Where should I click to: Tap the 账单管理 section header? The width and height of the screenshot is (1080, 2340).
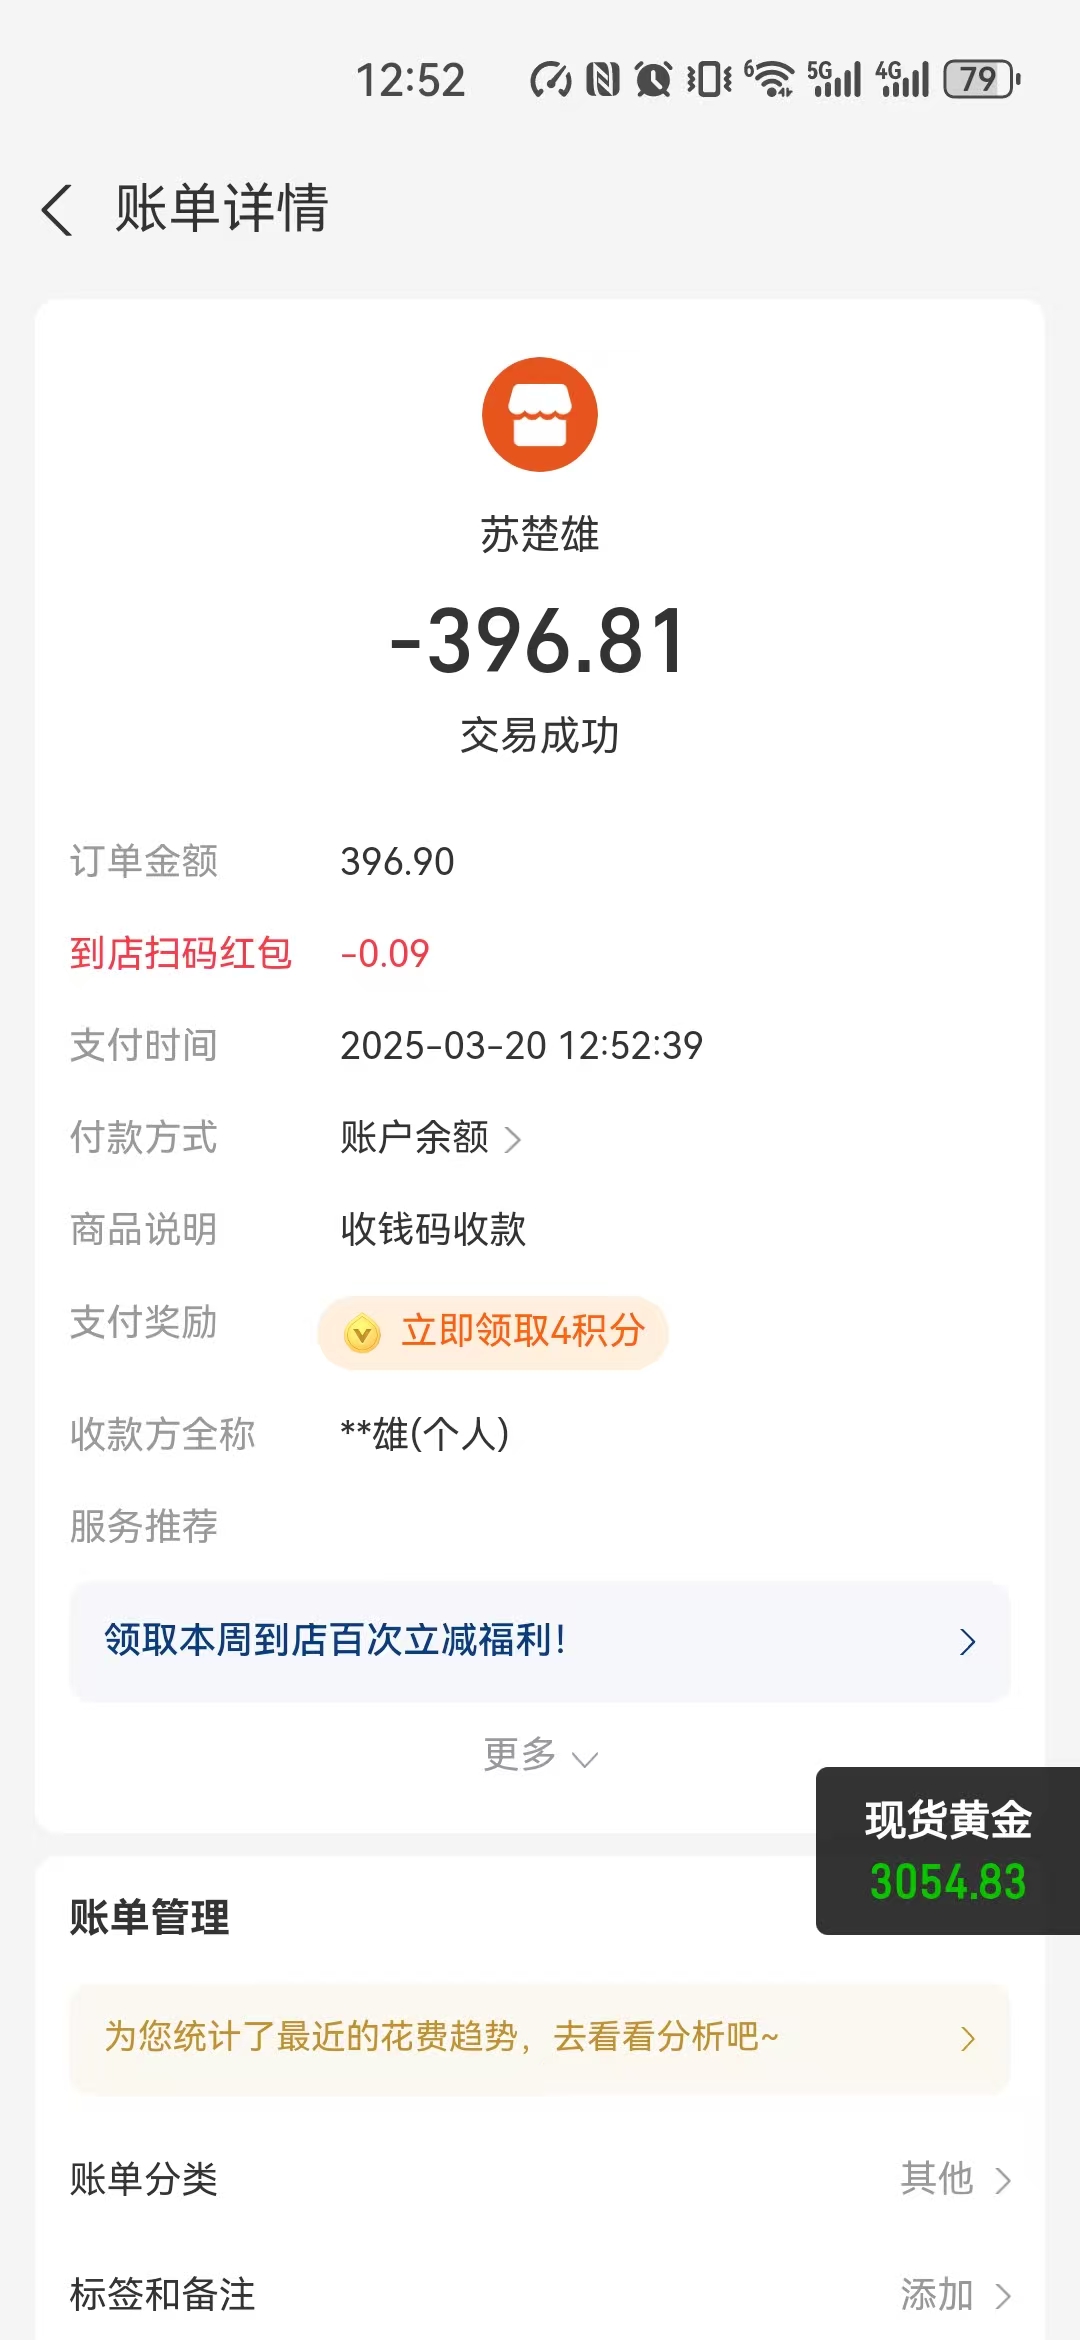pyautogui.click(x=150, y=1917)
